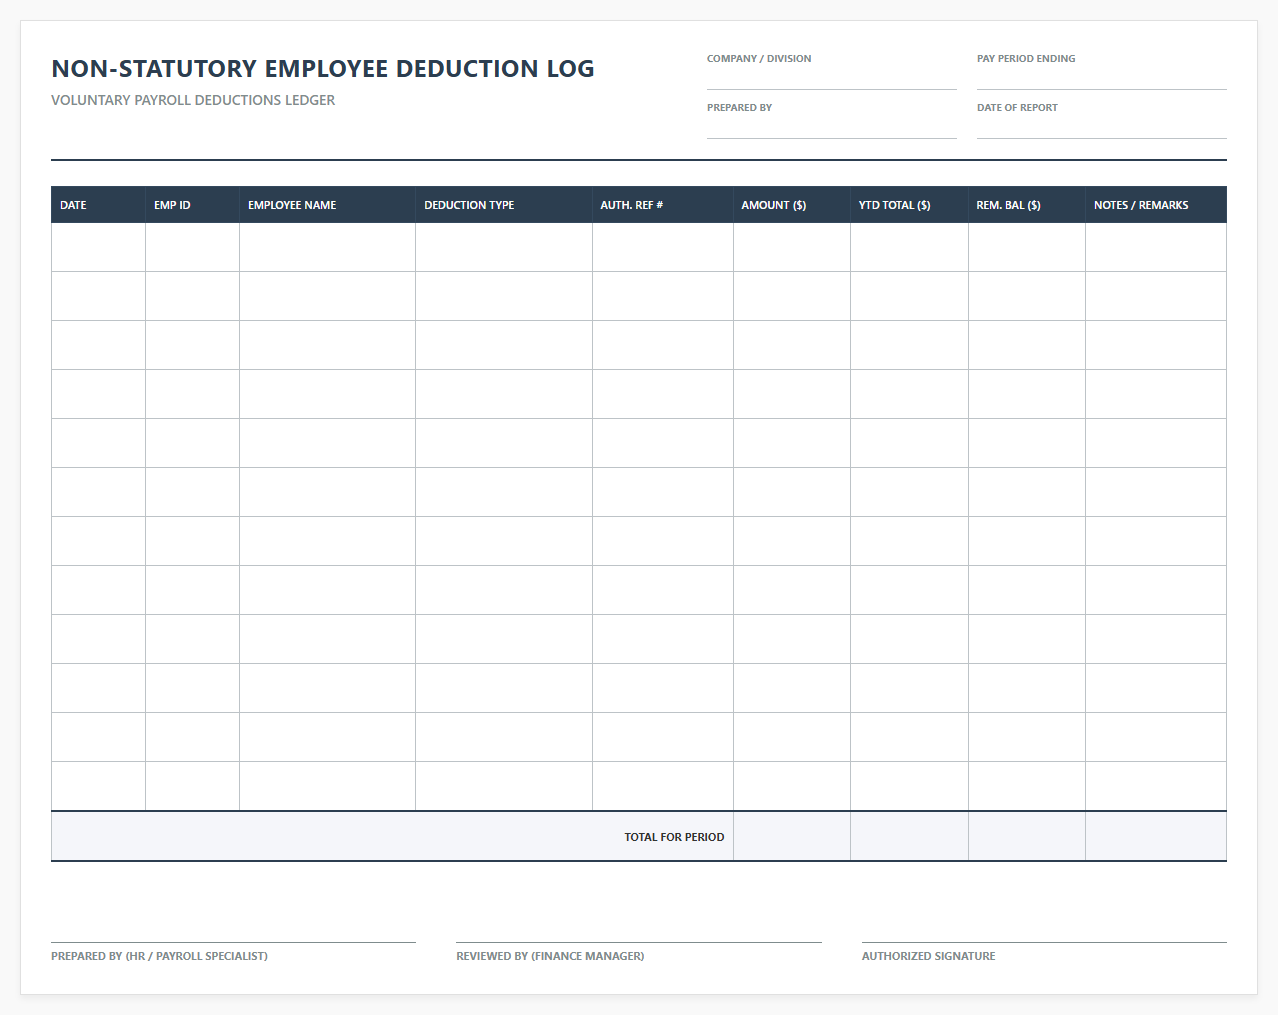Click the 'Prepared By (HR / Payroll Specialist)' label
The height and width of the screenshot is (1015, 1278).
pyautogui.click(x=159, y=956)
